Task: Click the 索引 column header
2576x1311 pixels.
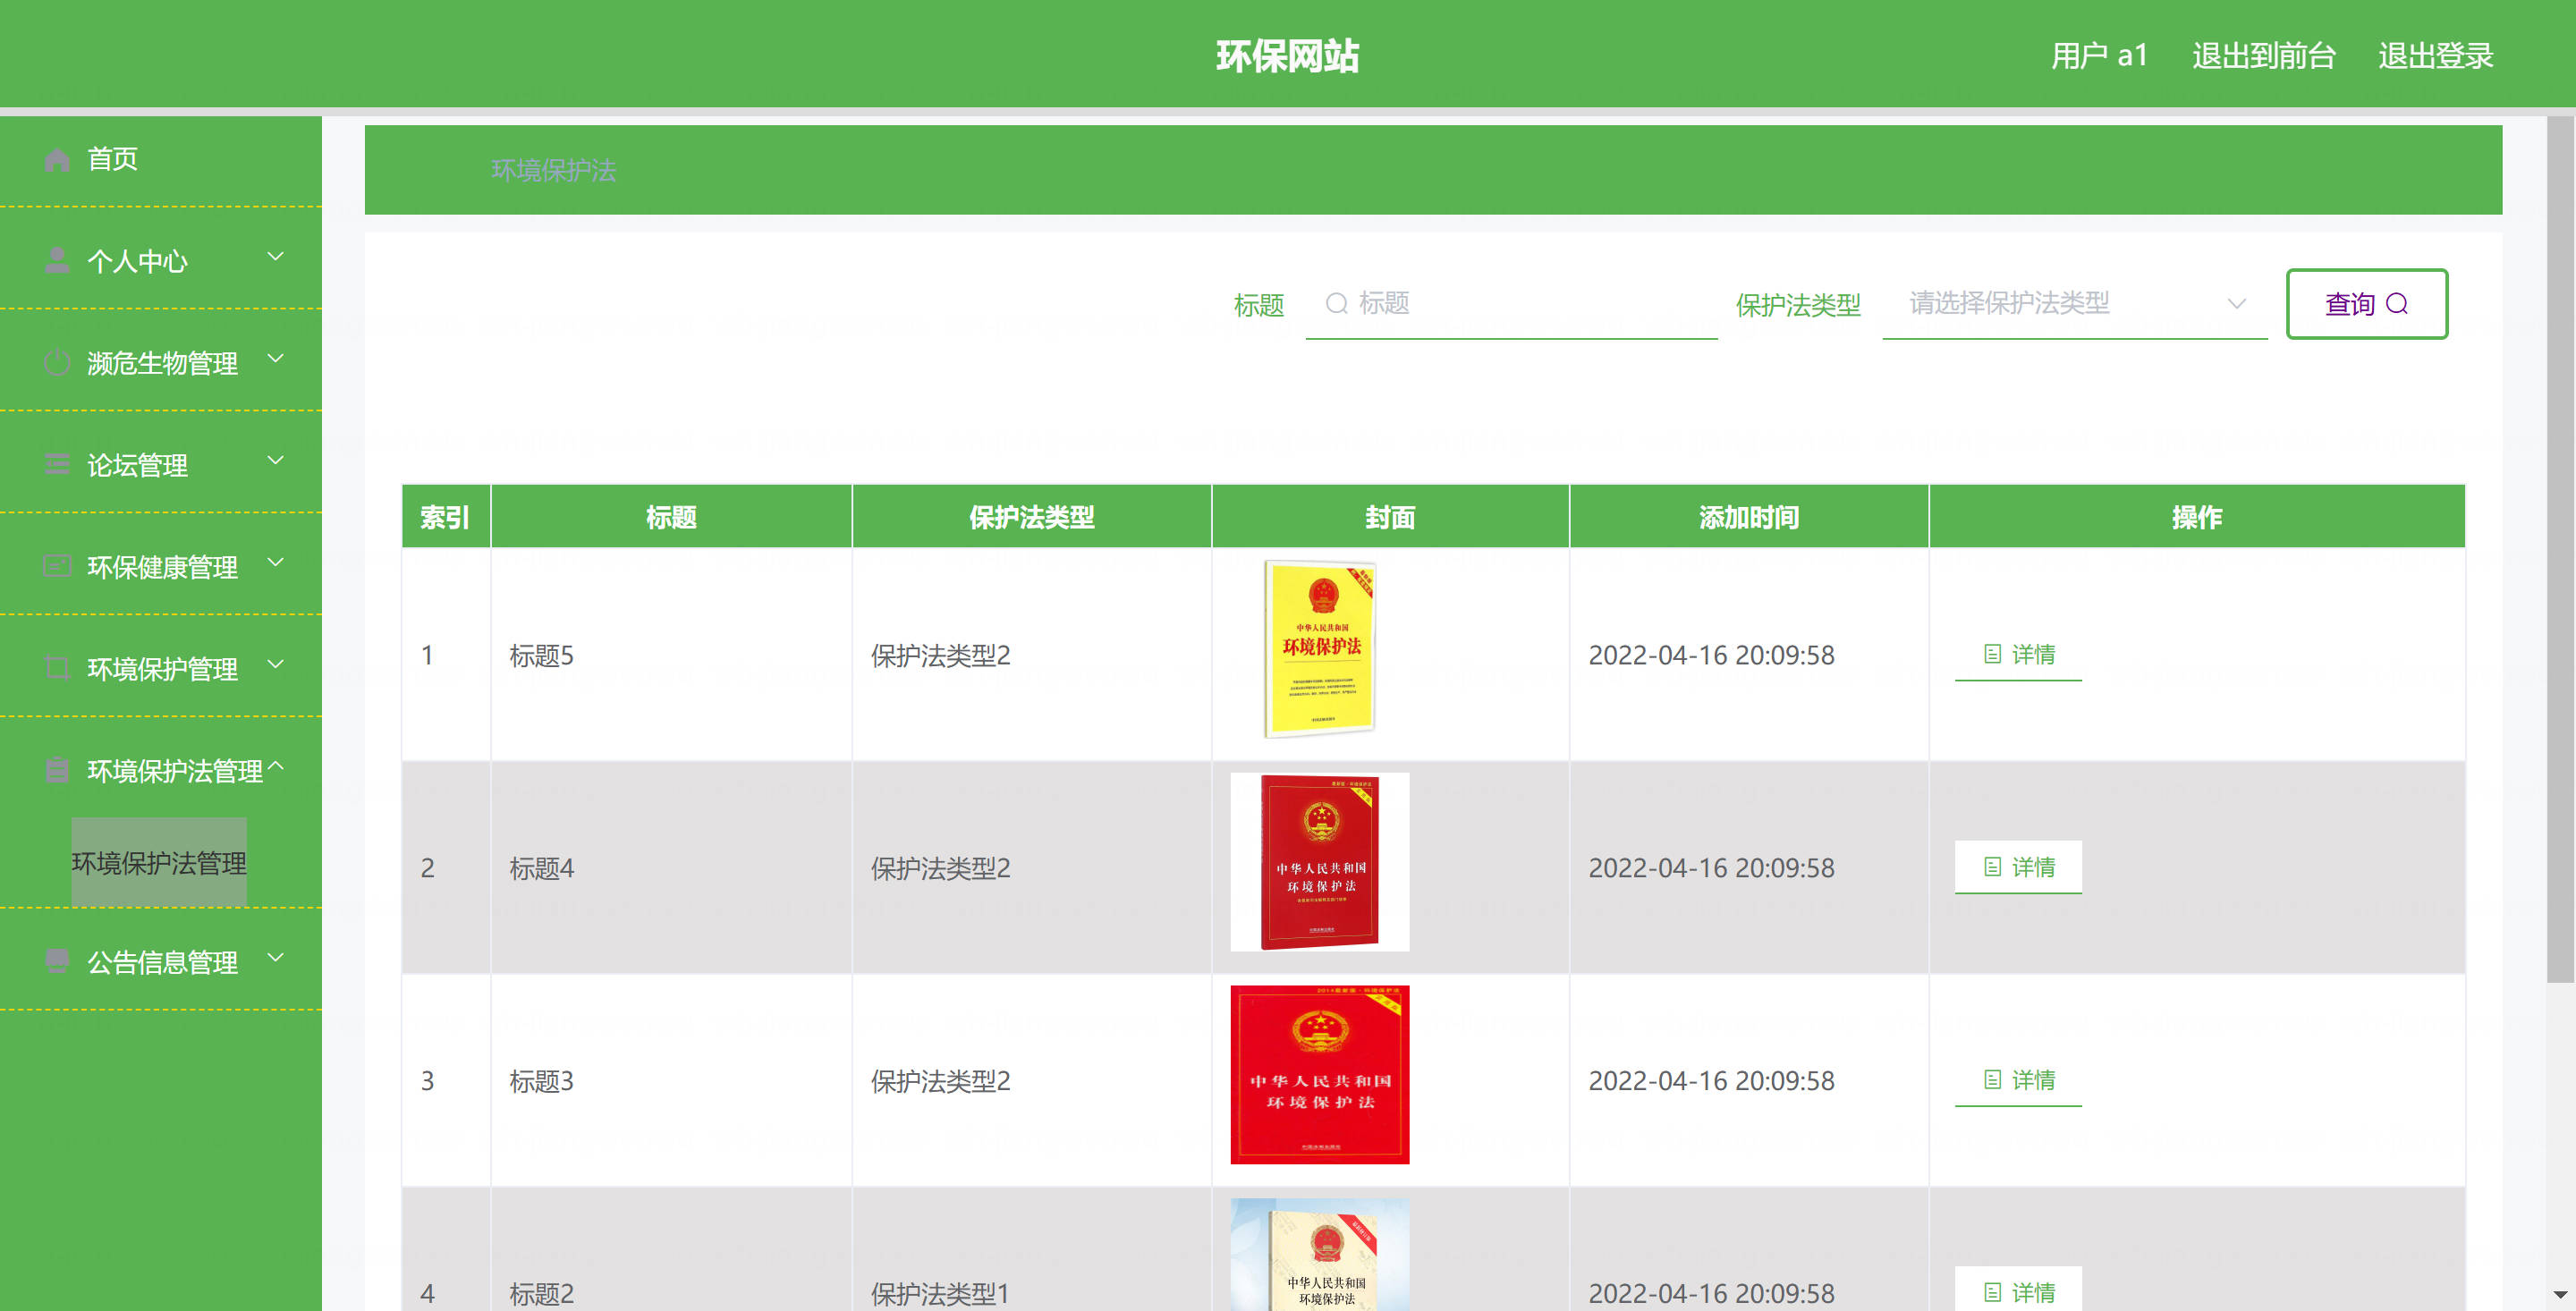Action: pyautogui.click(x=445, y=517)
